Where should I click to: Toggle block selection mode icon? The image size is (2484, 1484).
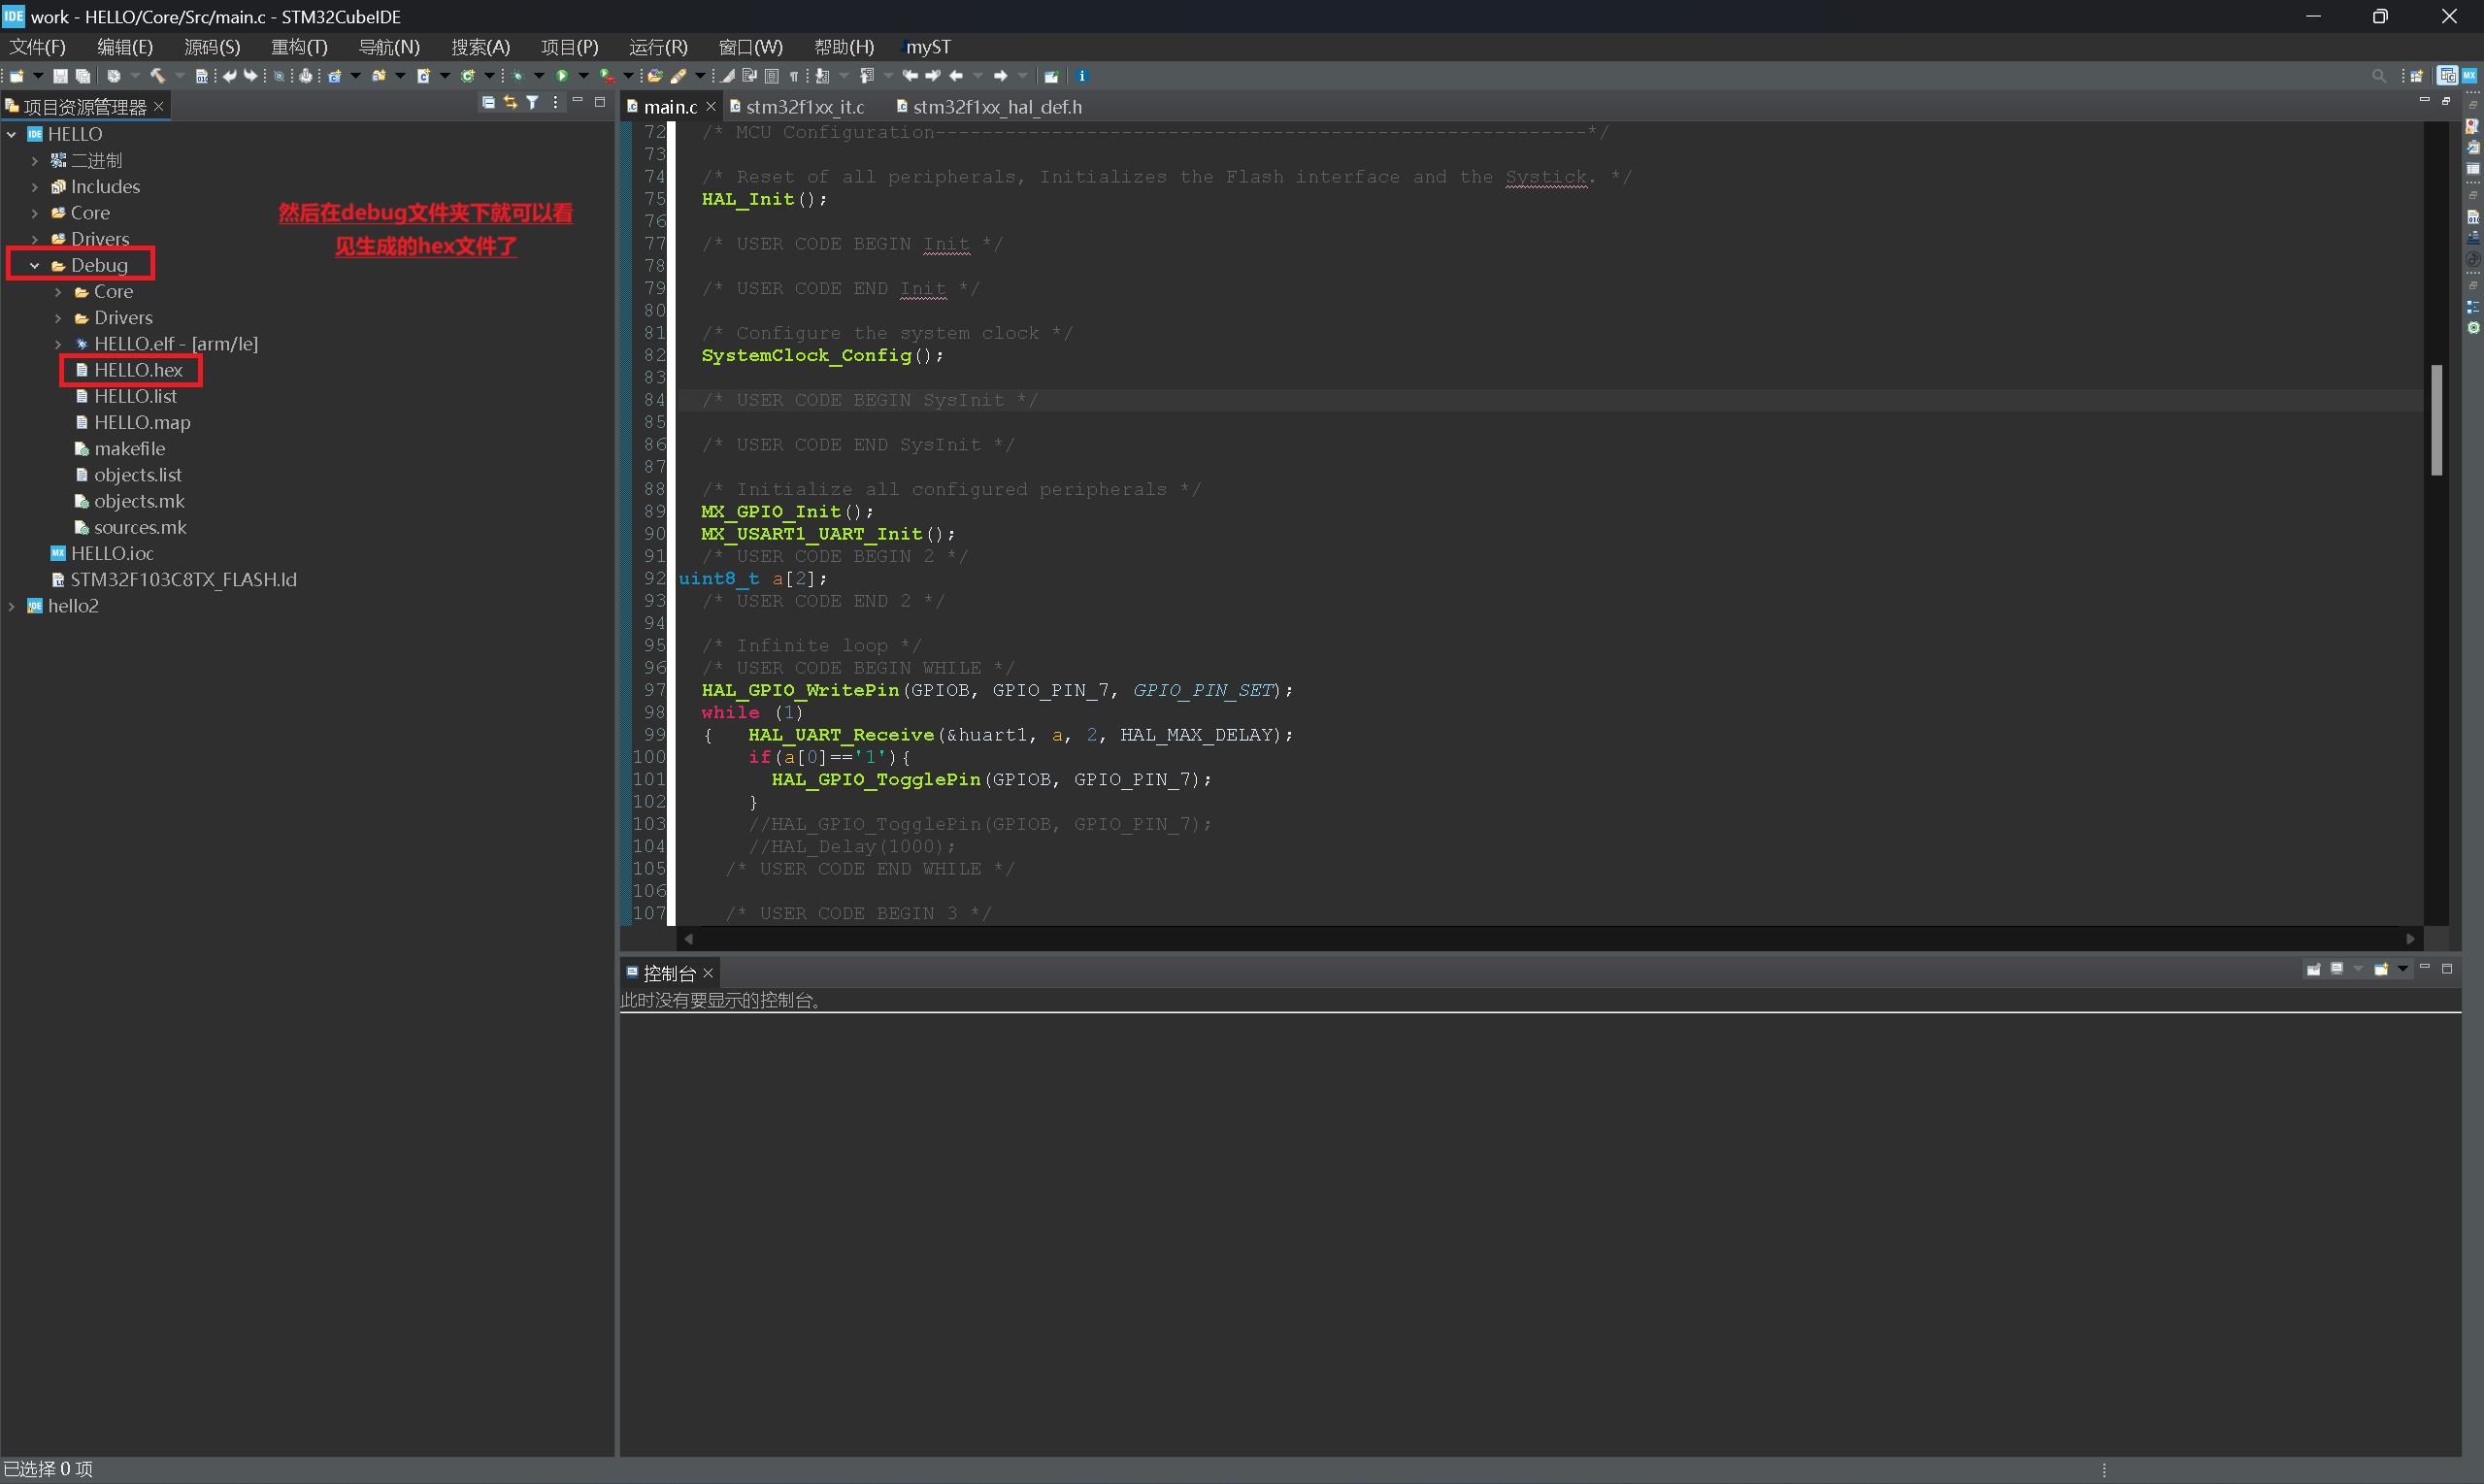coord(771,76)
